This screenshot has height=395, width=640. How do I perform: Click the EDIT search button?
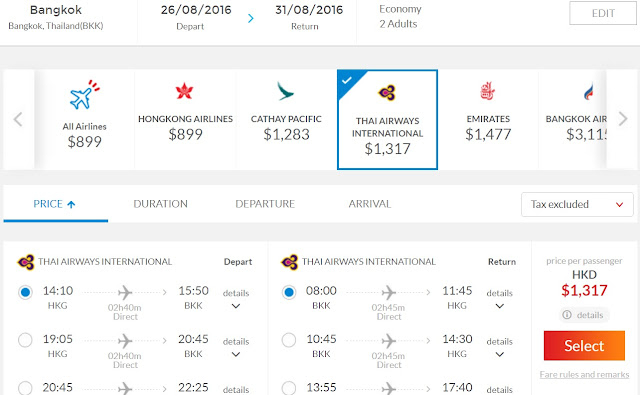pos(603,13)
